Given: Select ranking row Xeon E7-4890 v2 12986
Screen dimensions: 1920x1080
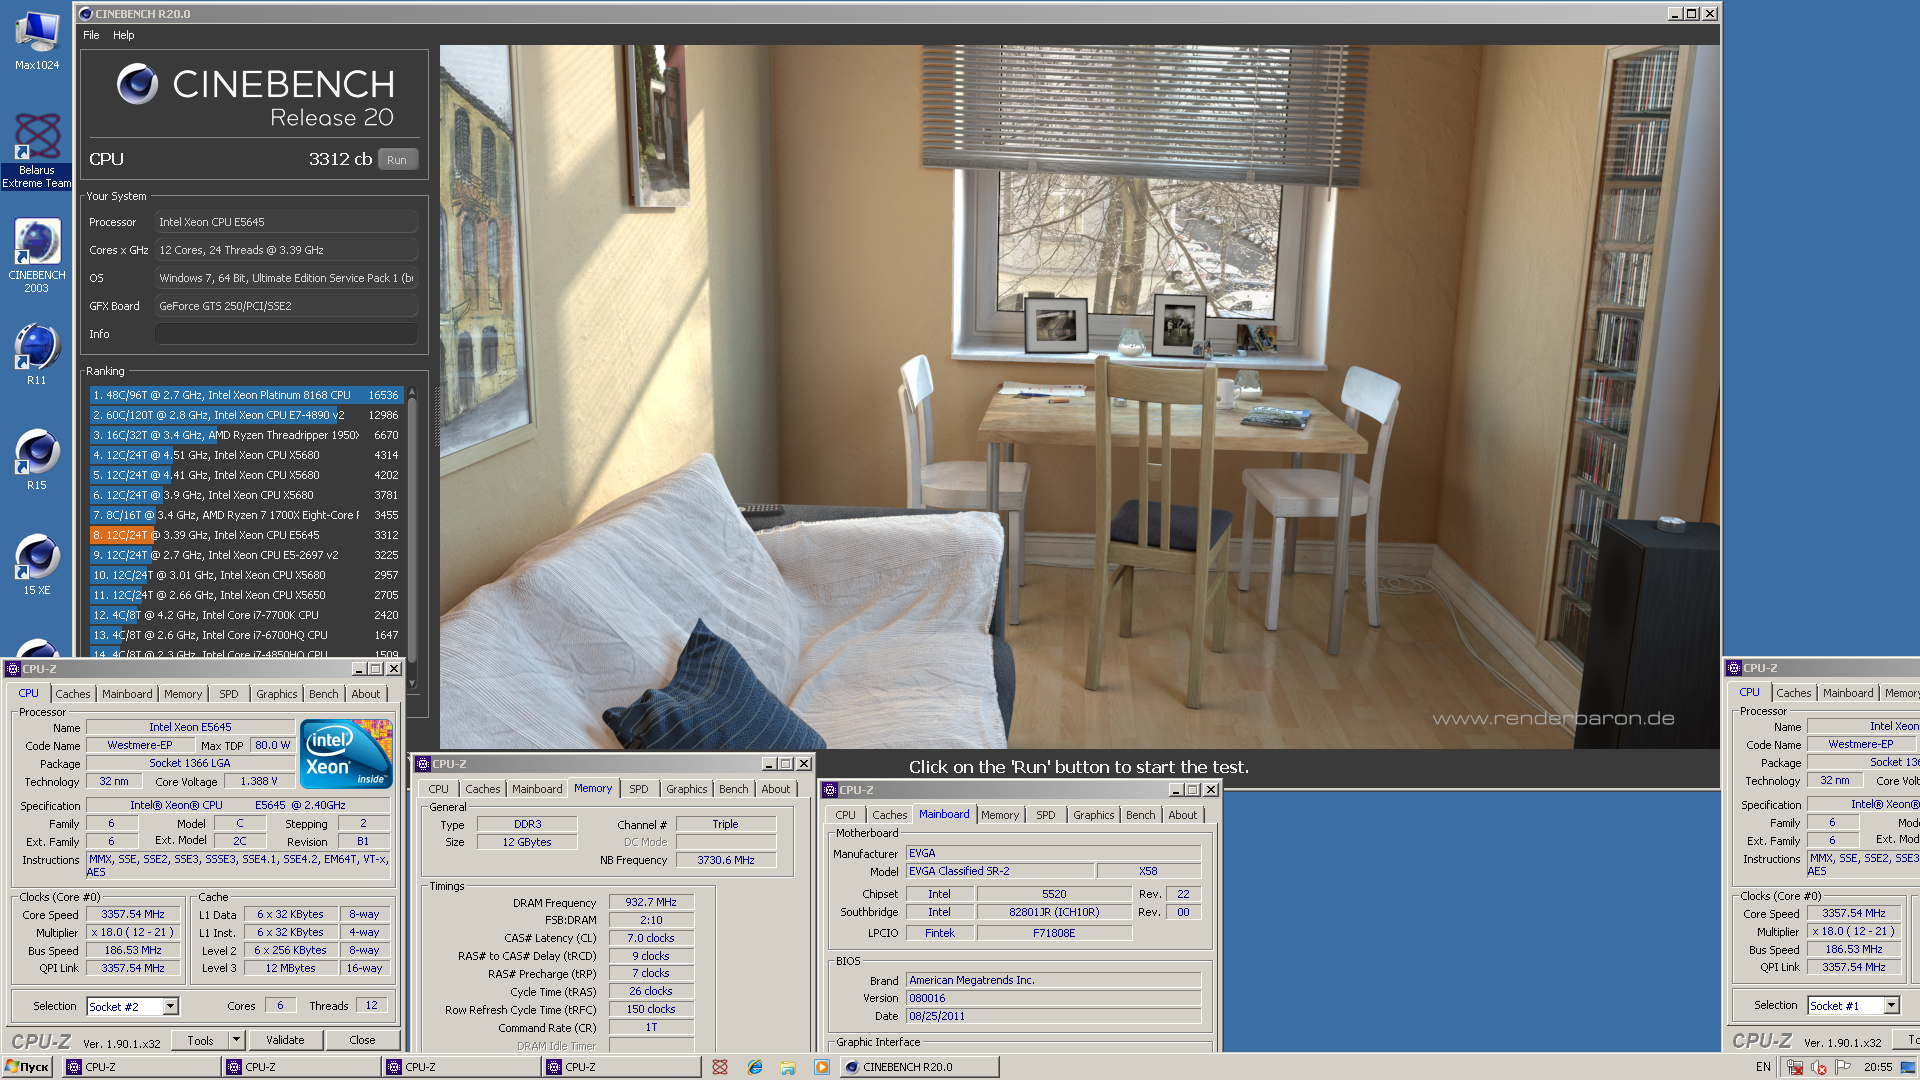Looking at the screenshot, I should tap(246, 415).
